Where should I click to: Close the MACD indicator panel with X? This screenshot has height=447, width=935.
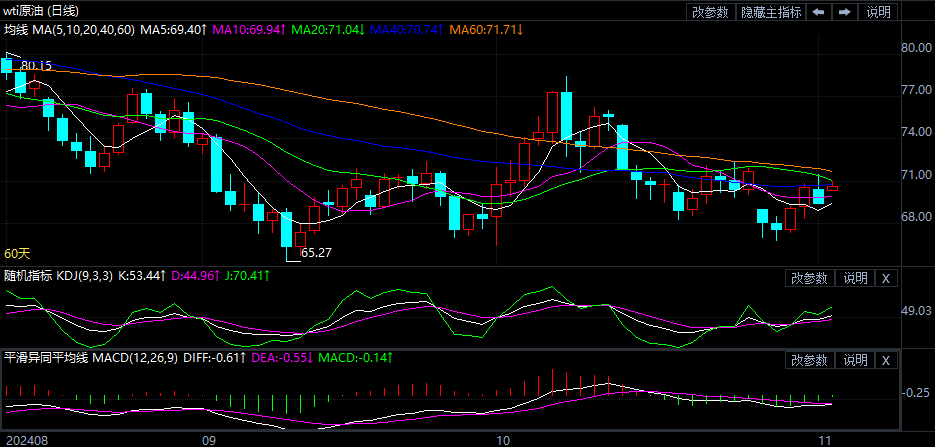886,360
